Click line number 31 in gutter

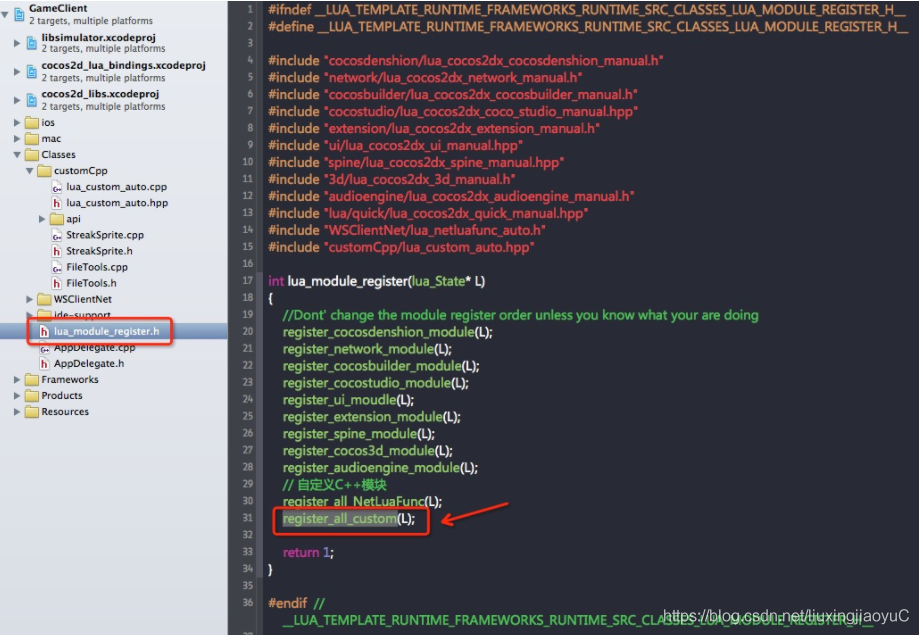pyautogui.click(x=247, y=518)
